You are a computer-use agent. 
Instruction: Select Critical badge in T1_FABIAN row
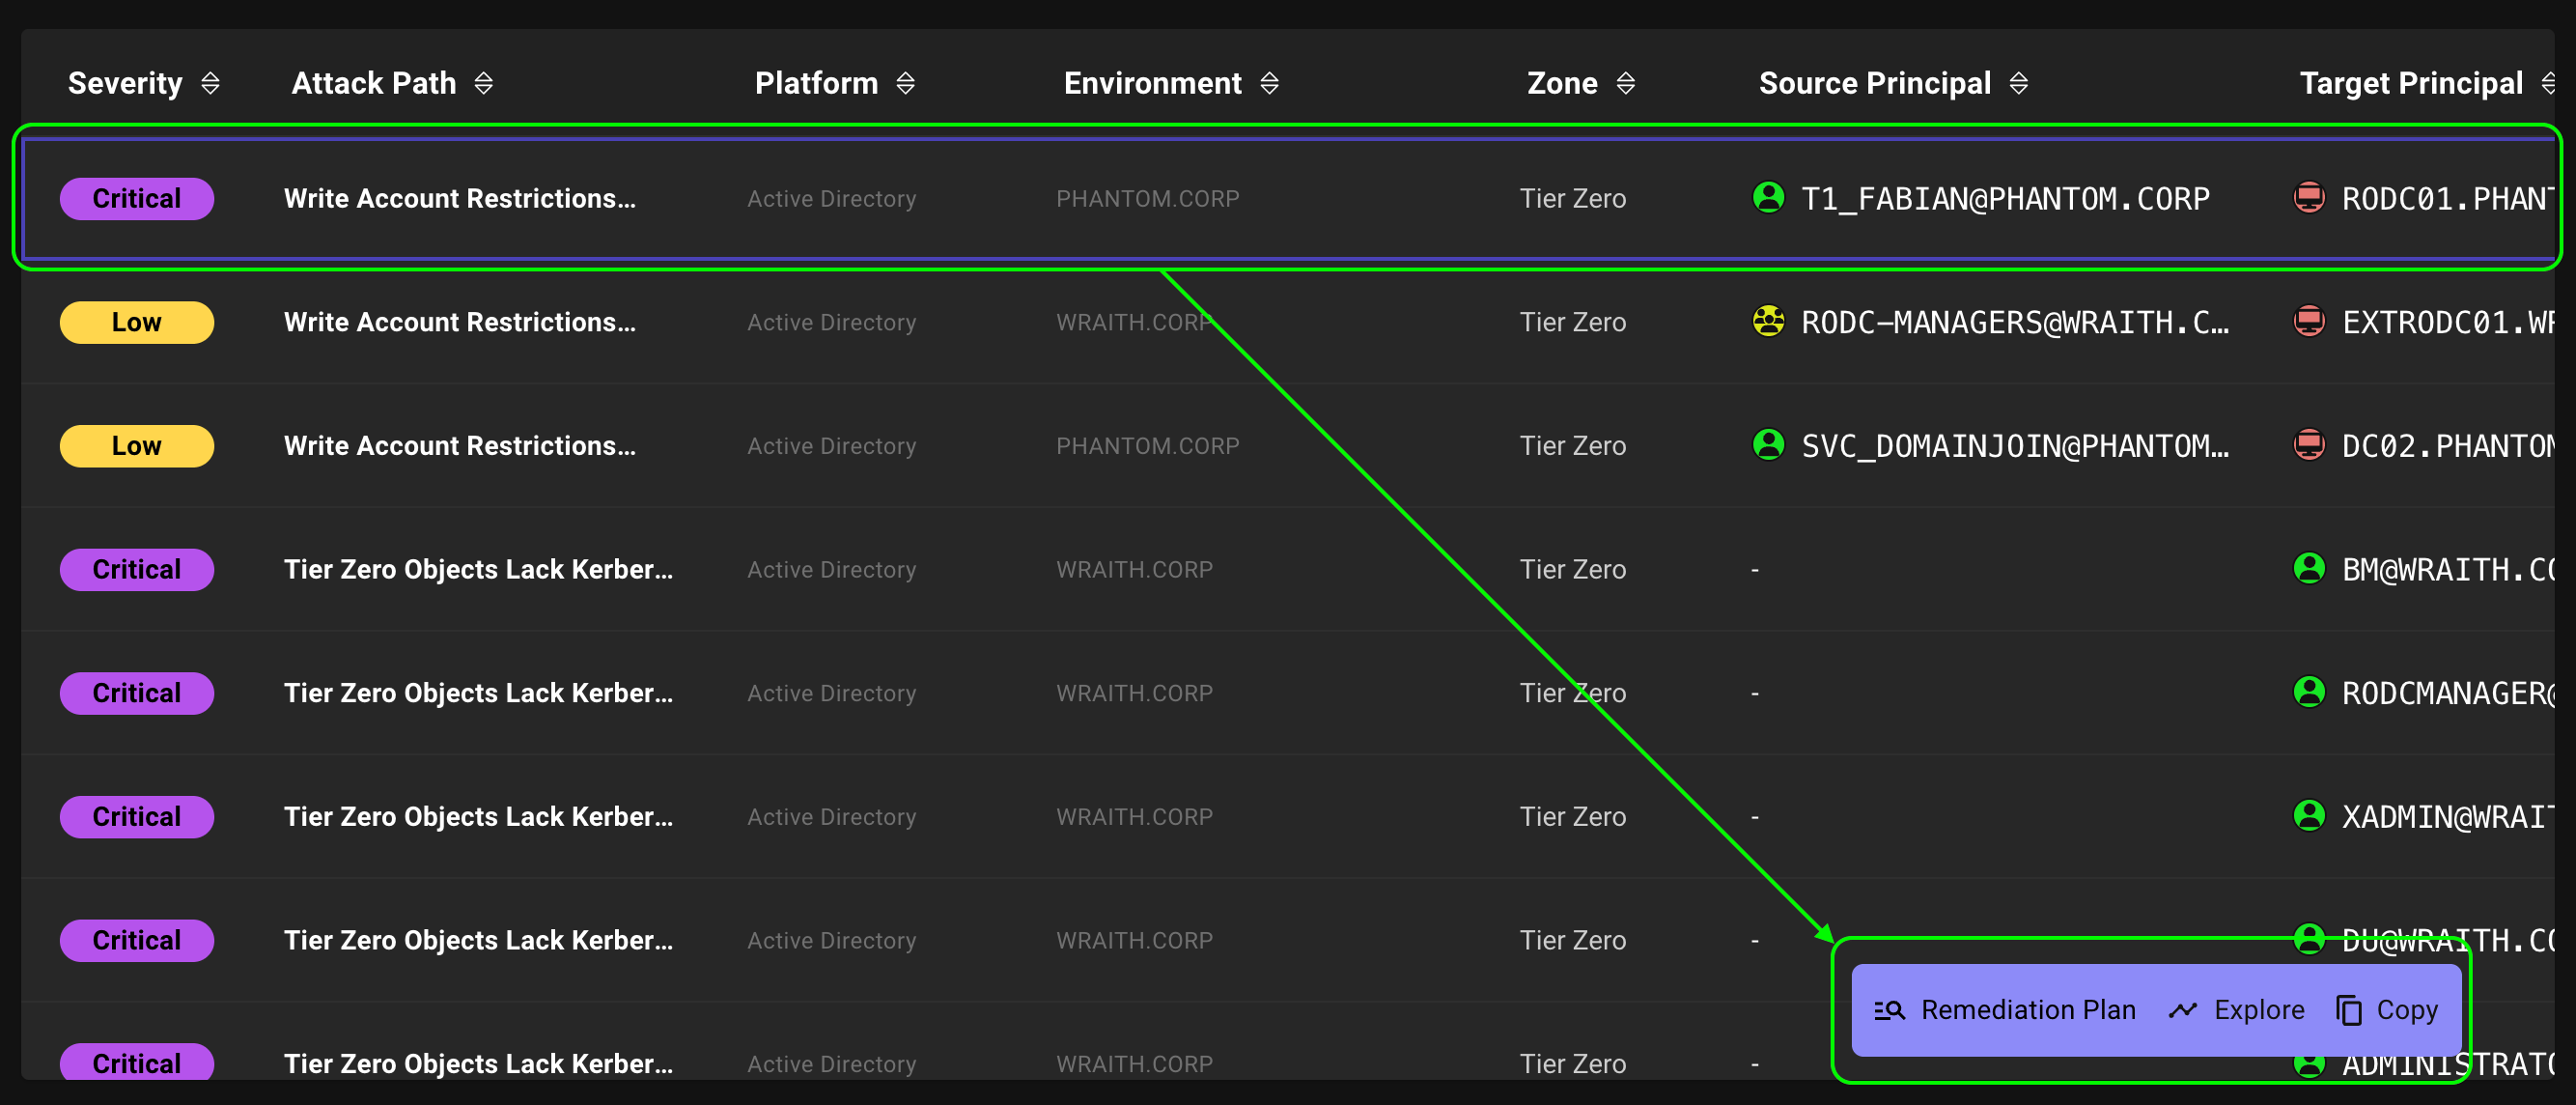click(137, 198)
